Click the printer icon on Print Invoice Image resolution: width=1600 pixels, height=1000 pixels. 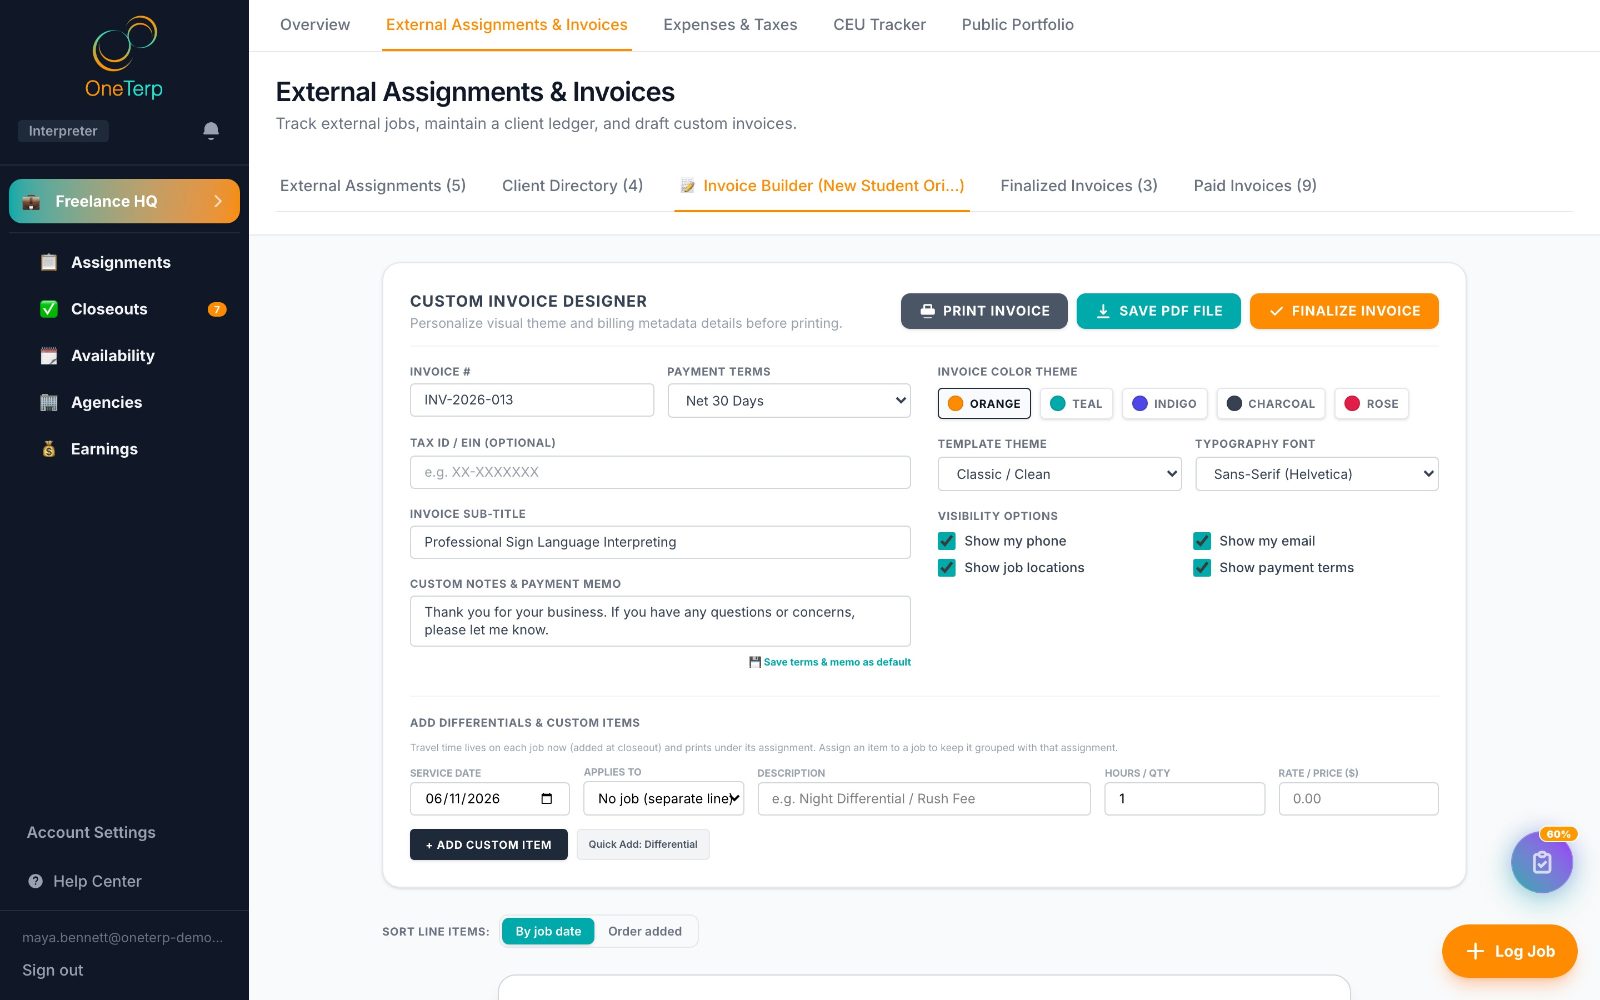(x=928, y=311)
